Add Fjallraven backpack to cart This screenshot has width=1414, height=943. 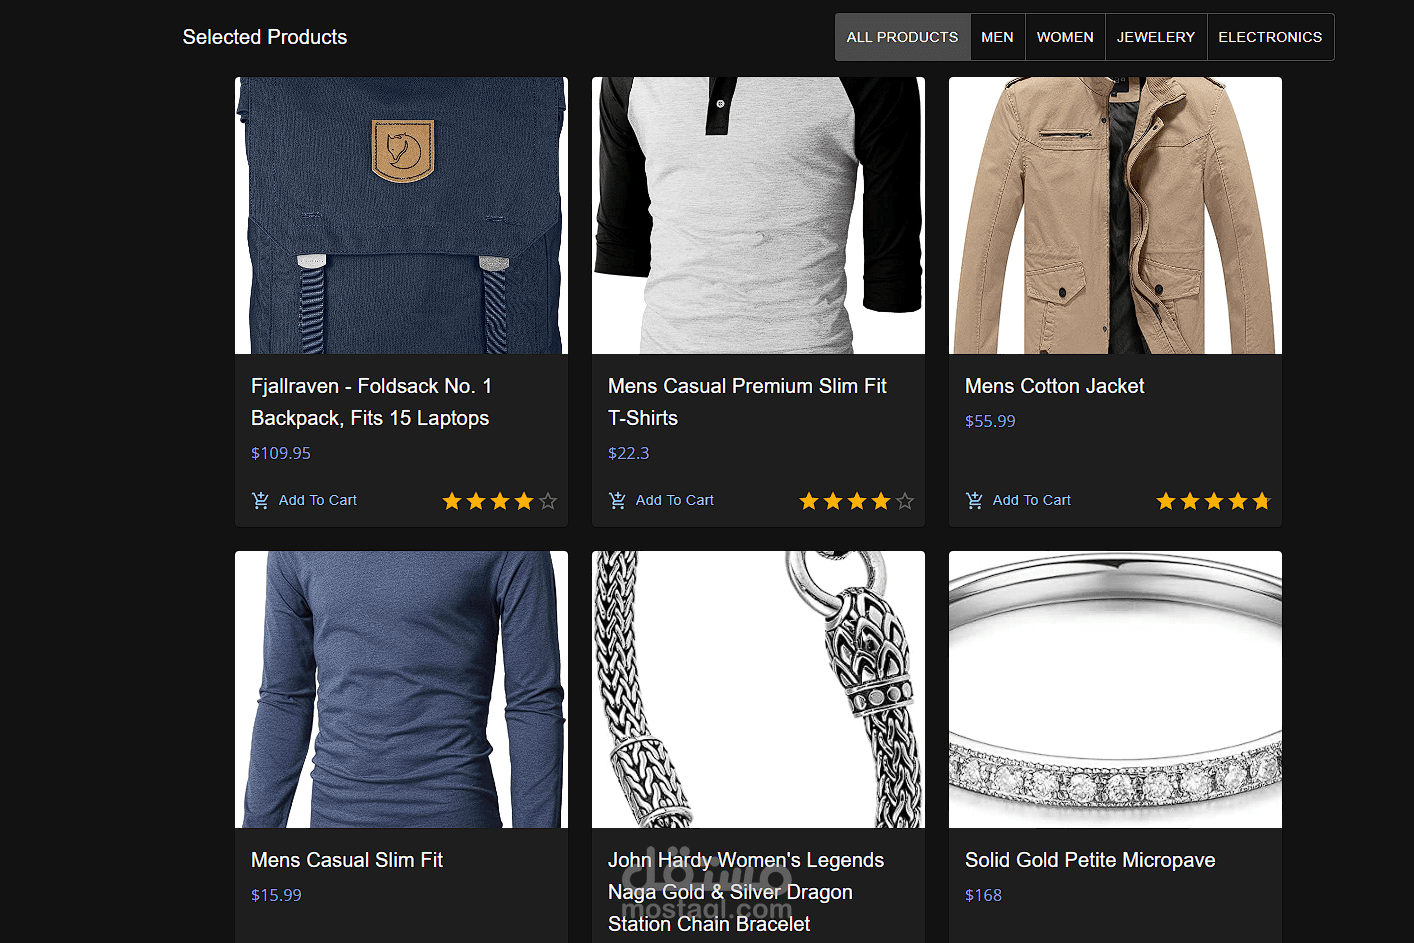click(x=317, y=500)
